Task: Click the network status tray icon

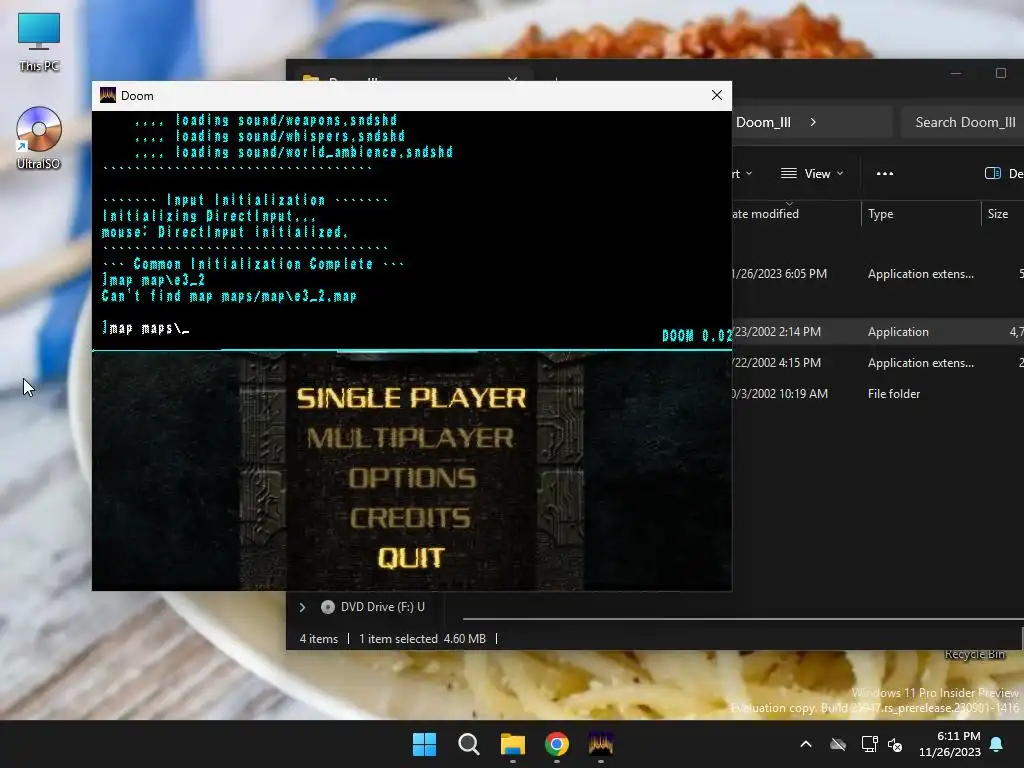Action: click(x=869, y=744)
